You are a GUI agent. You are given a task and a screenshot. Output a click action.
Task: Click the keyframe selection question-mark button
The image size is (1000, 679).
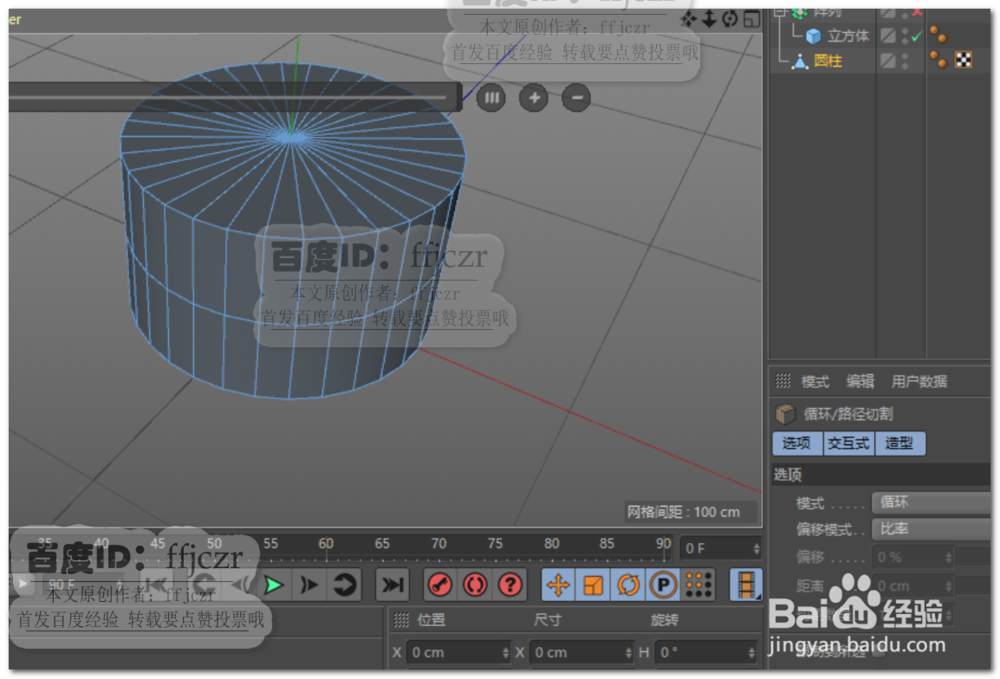[x=510, y=585]
